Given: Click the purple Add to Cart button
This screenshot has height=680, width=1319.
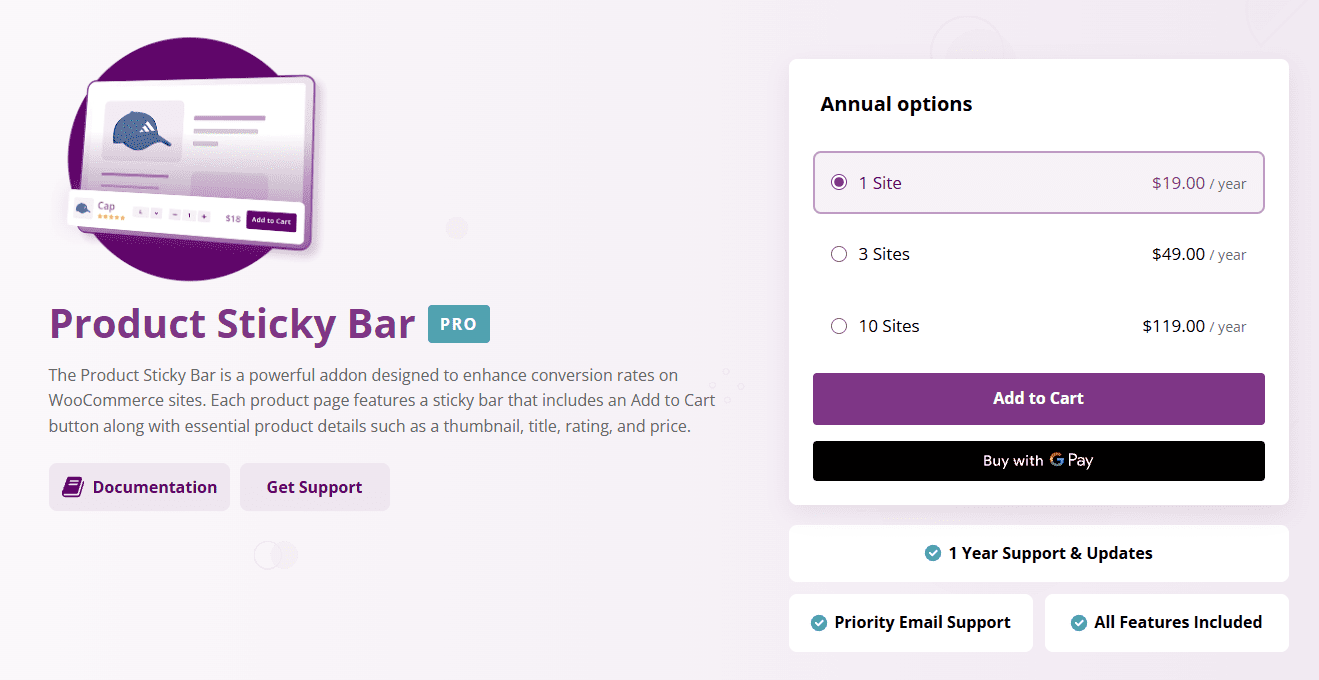Looking at the screenshot, I should pyautogui.click(x=1038, y=398).
